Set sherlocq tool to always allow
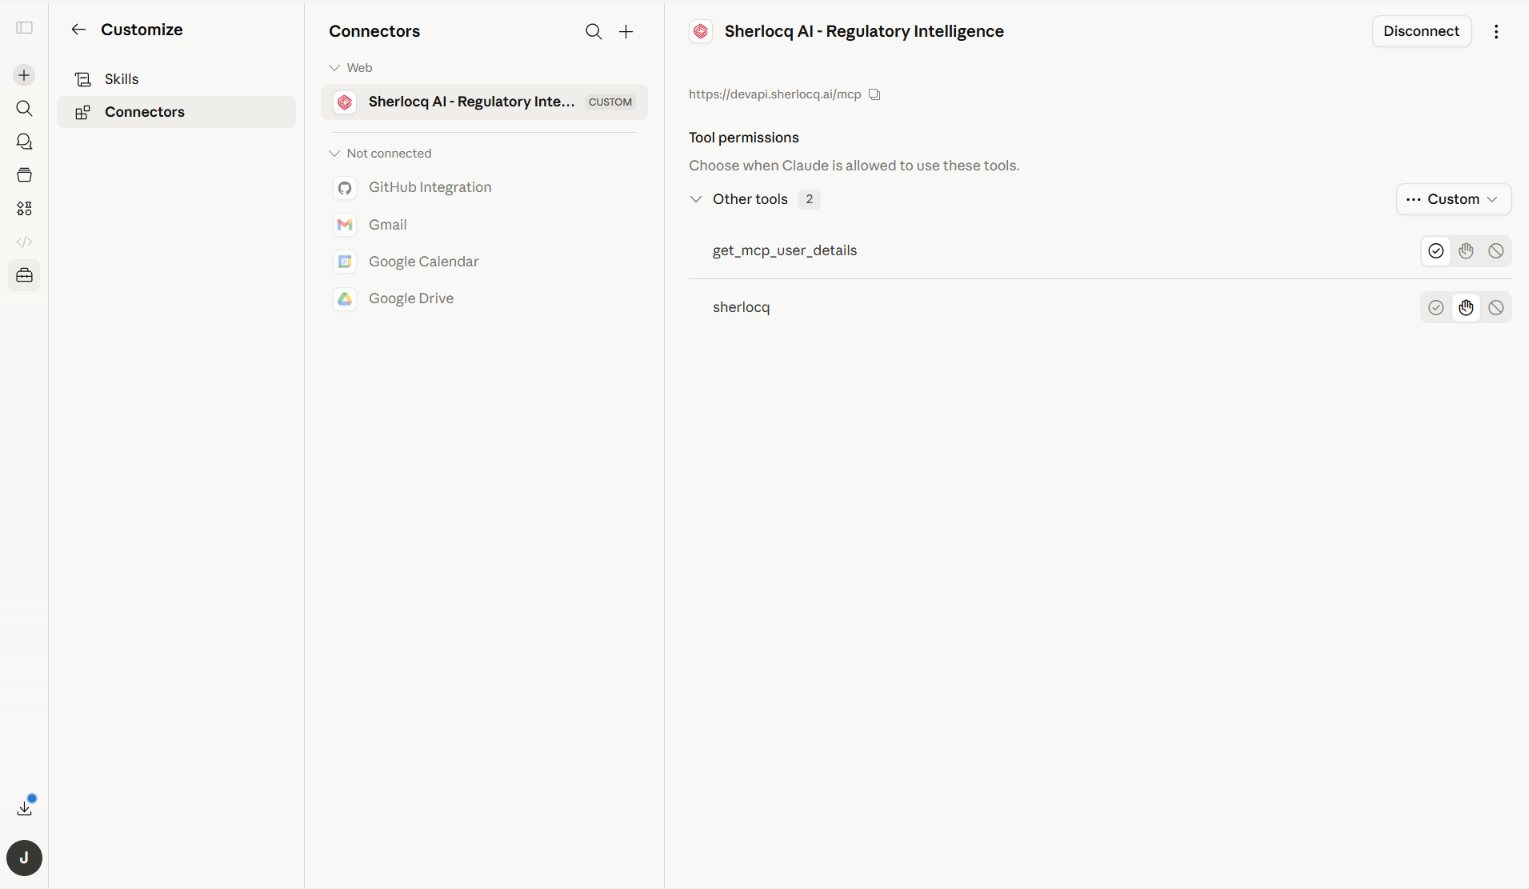The image size is (1529, 889). pos(1436,308)
